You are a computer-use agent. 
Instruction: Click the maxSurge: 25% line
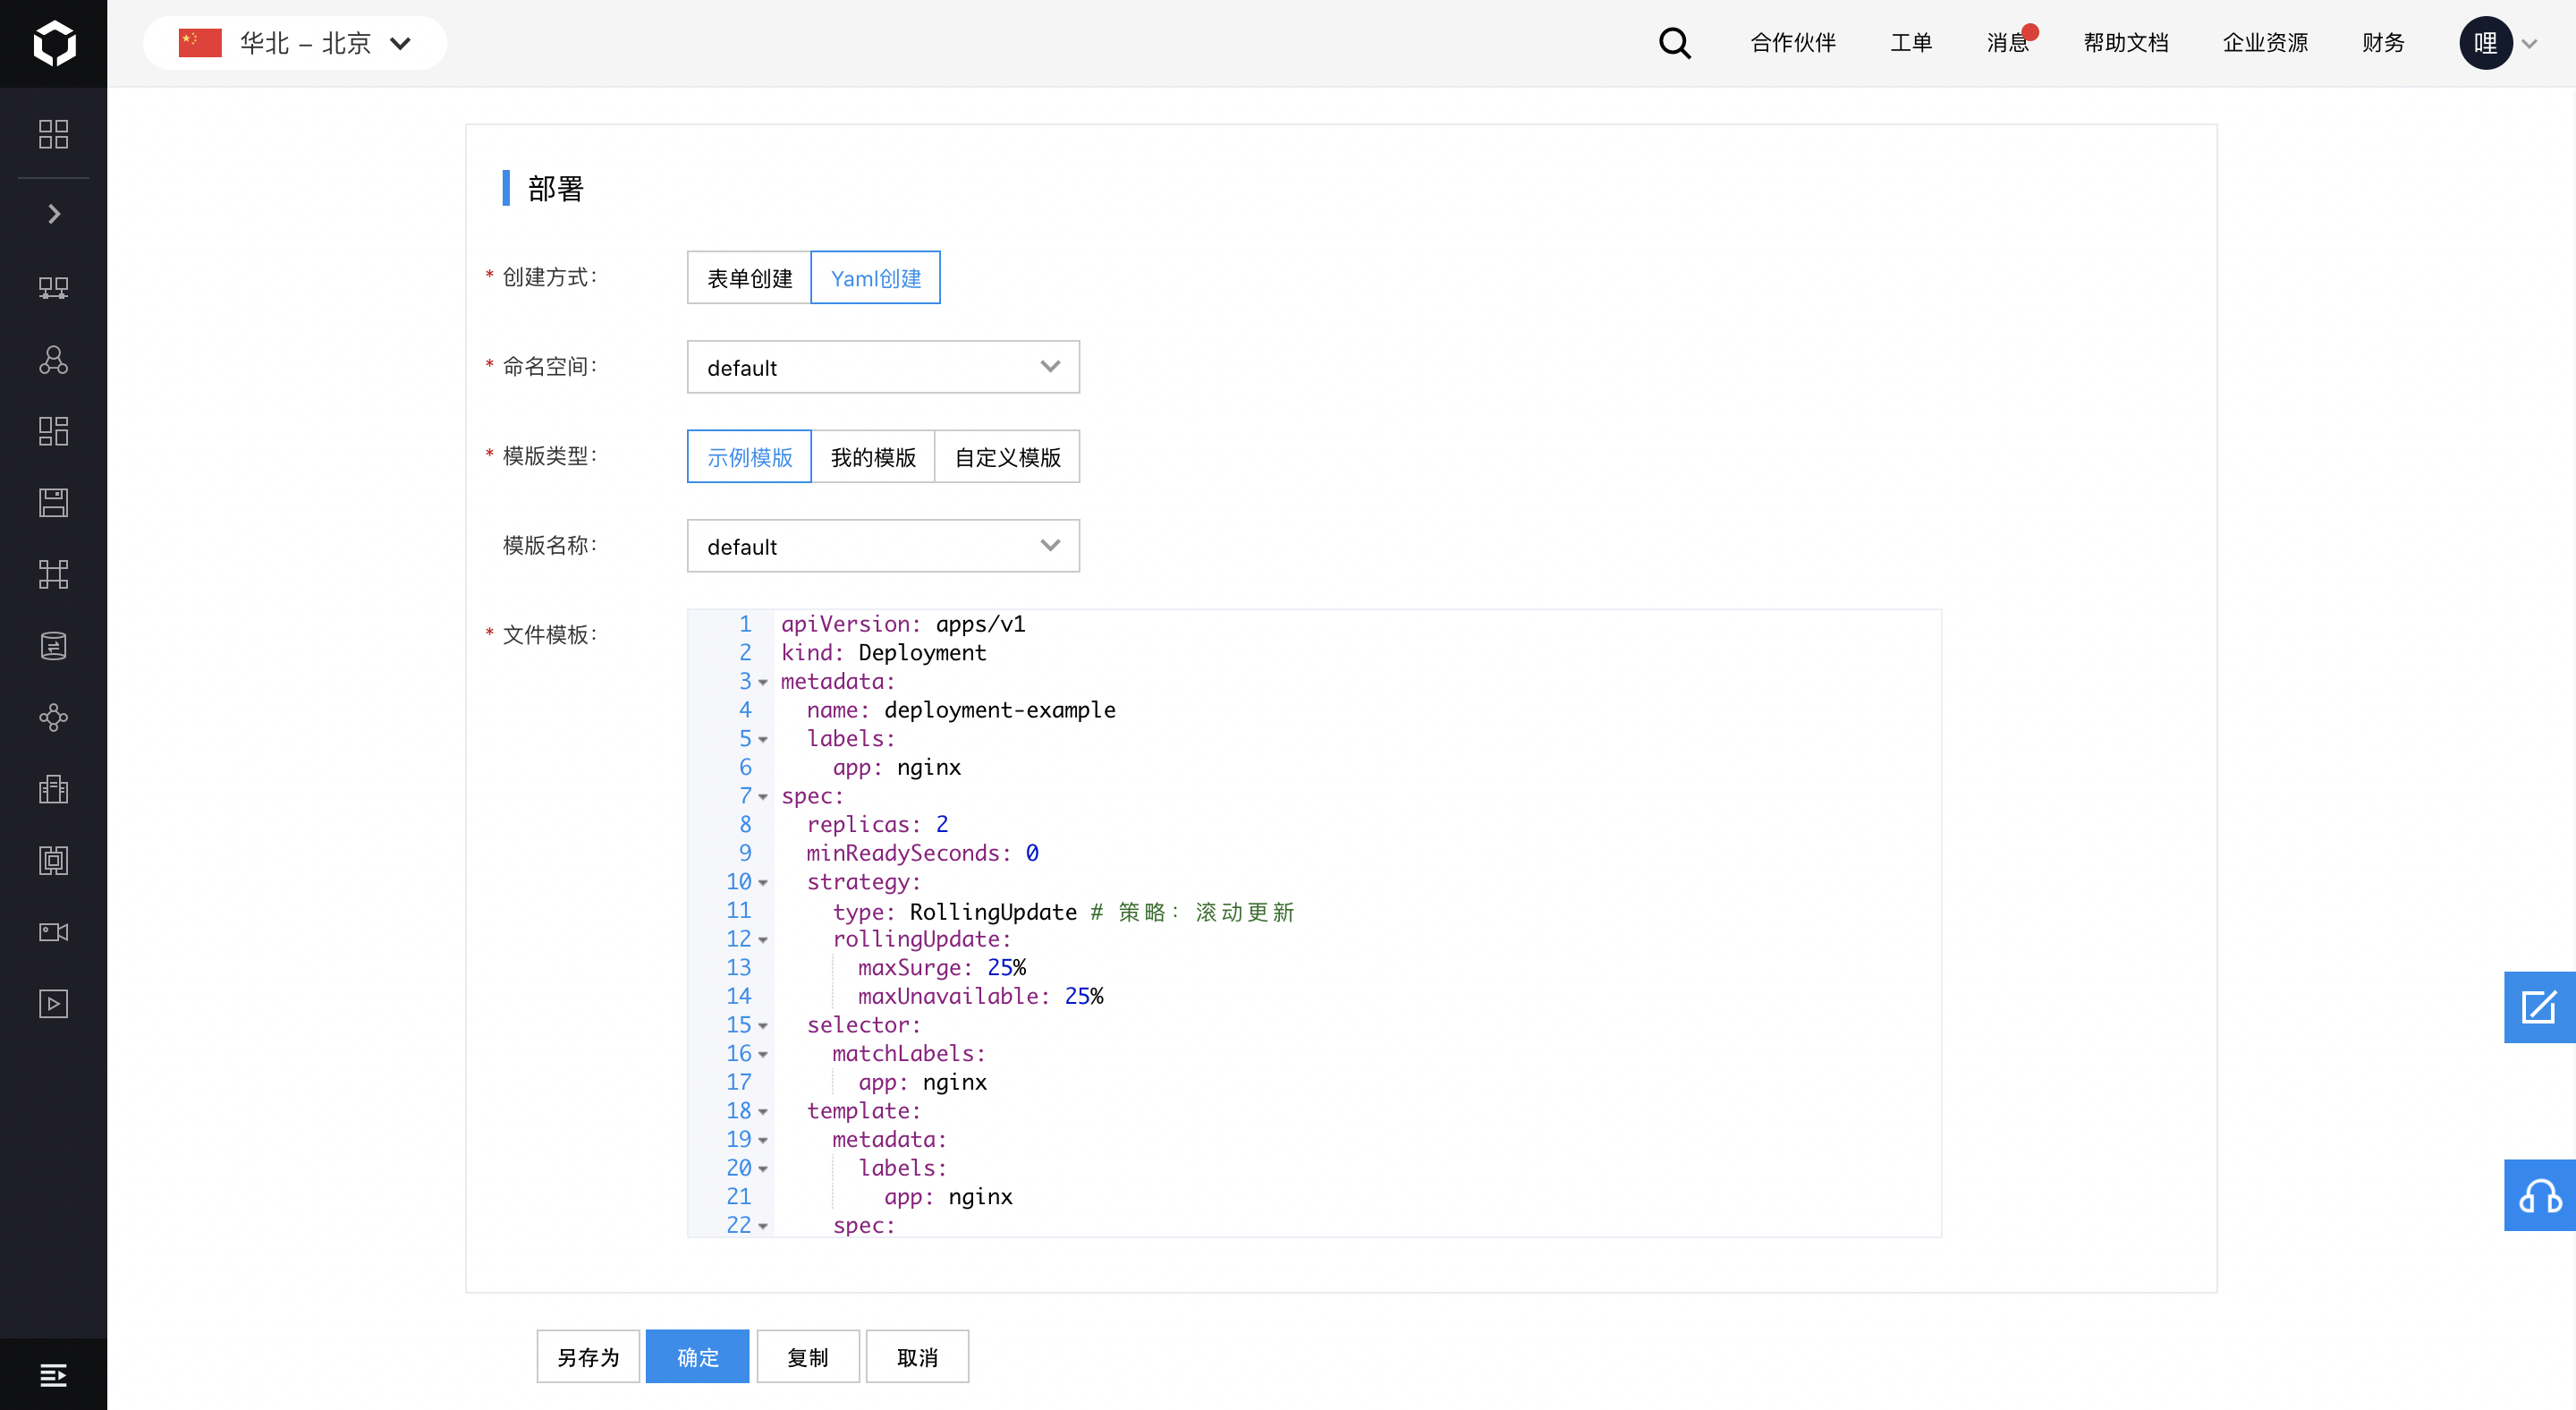click(942, 968)
